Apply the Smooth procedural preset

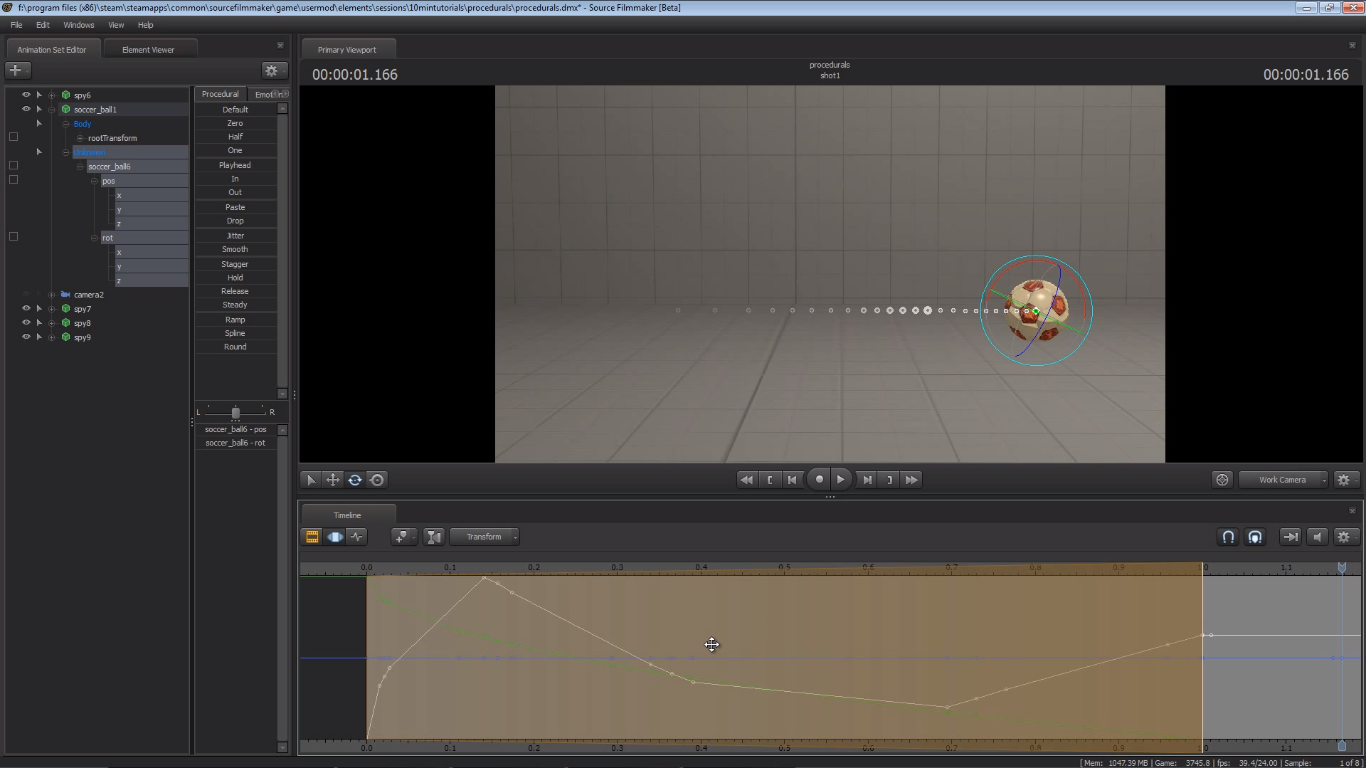click(235, 250)
